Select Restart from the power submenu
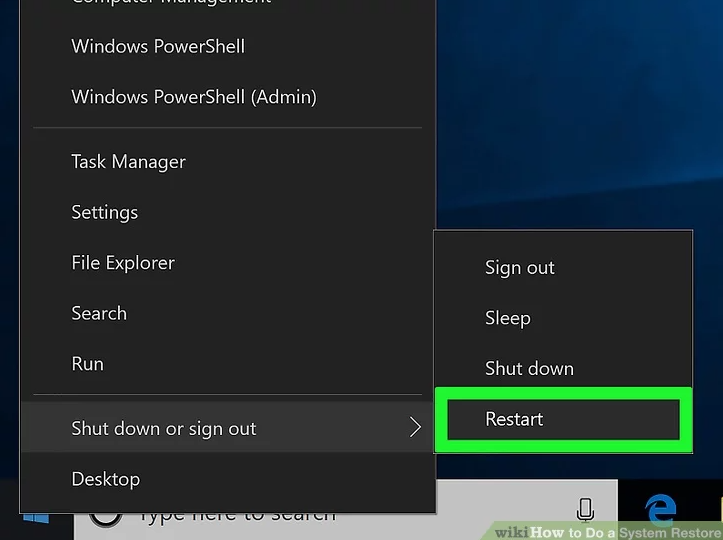This screenshot has width=723, height=540. 514,419
